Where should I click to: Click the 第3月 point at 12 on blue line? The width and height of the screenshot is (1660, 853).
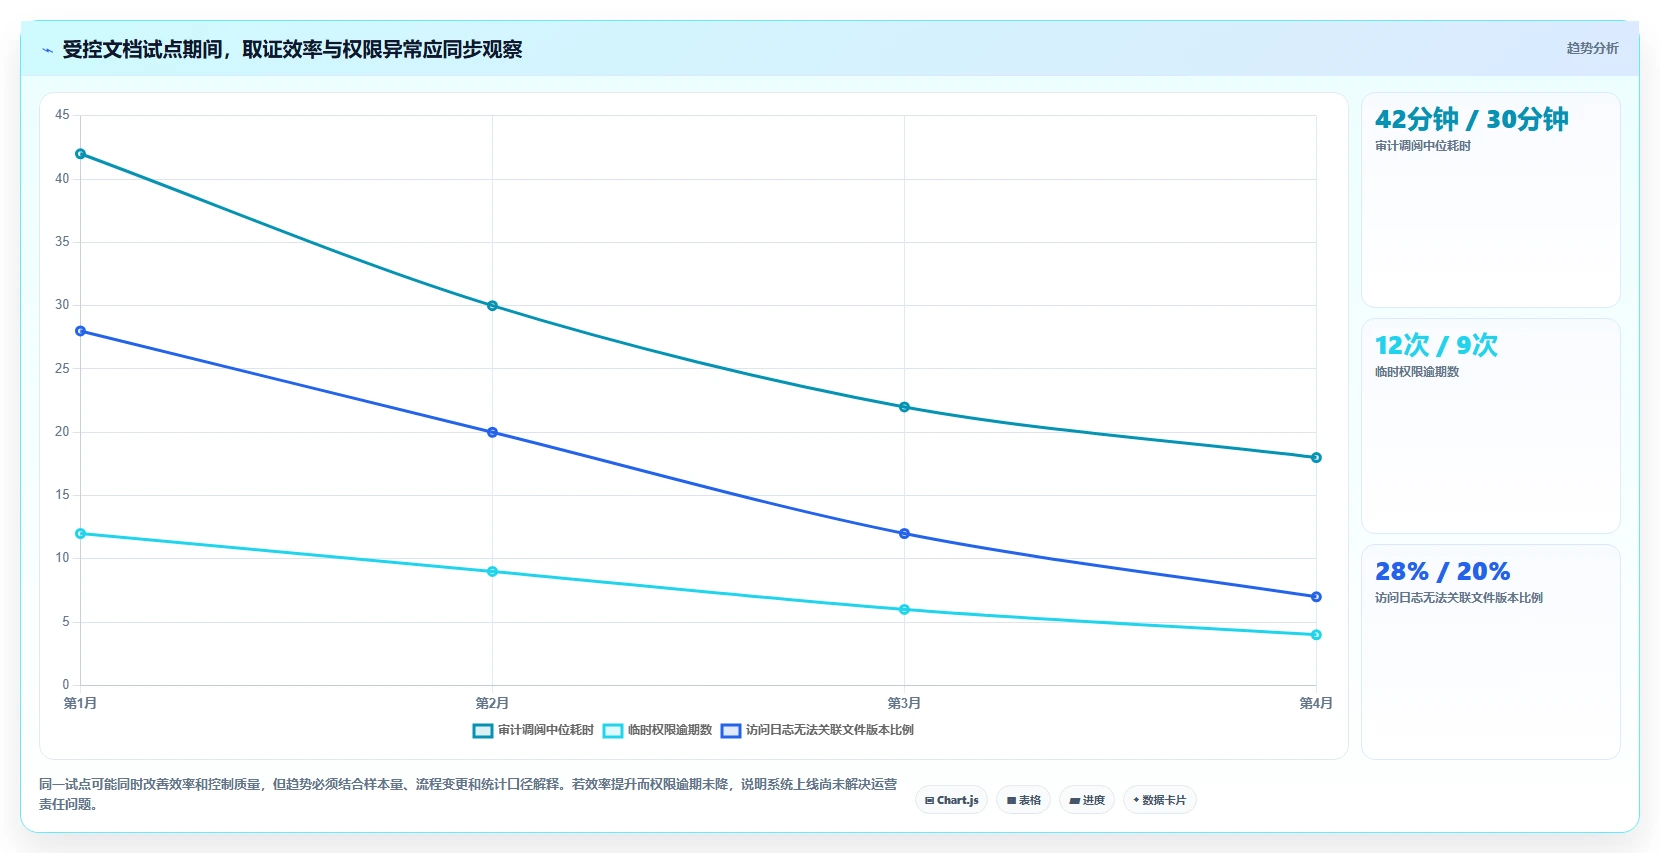pyautogui.click(x=904, y=534)
